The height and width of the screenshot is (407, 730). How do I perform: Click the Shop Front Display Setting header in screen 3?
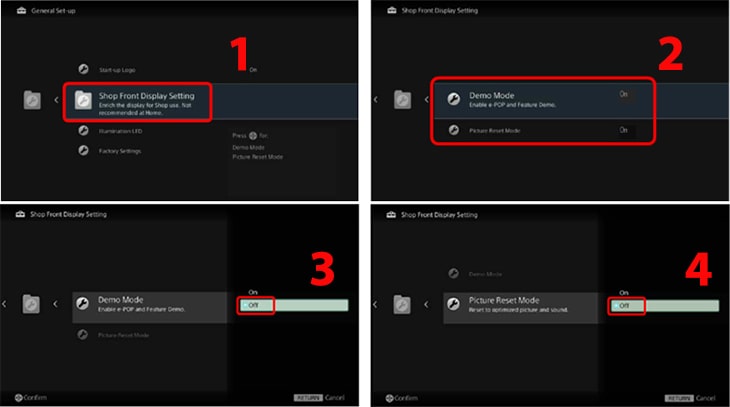(x=68, y=214)
